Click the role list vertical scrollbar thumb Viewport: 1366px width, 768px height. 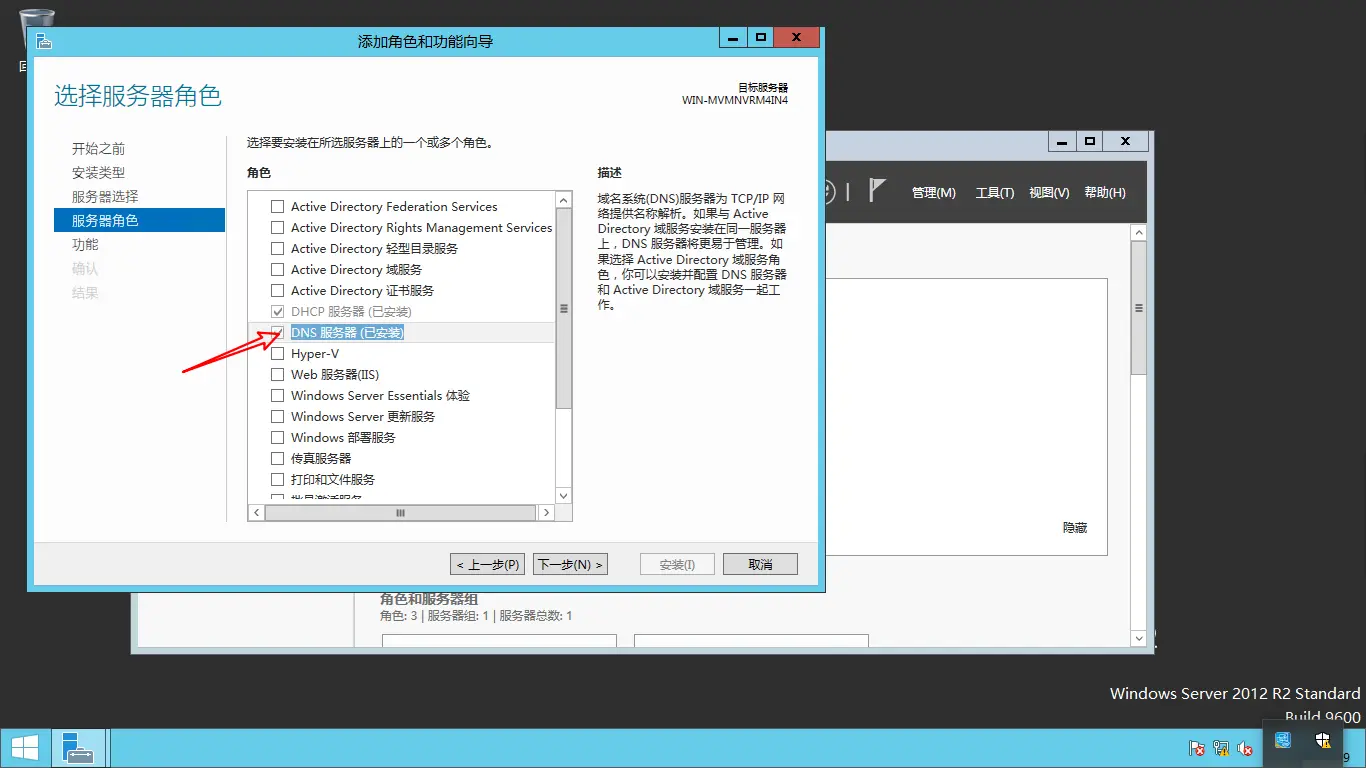click(564, 309)
